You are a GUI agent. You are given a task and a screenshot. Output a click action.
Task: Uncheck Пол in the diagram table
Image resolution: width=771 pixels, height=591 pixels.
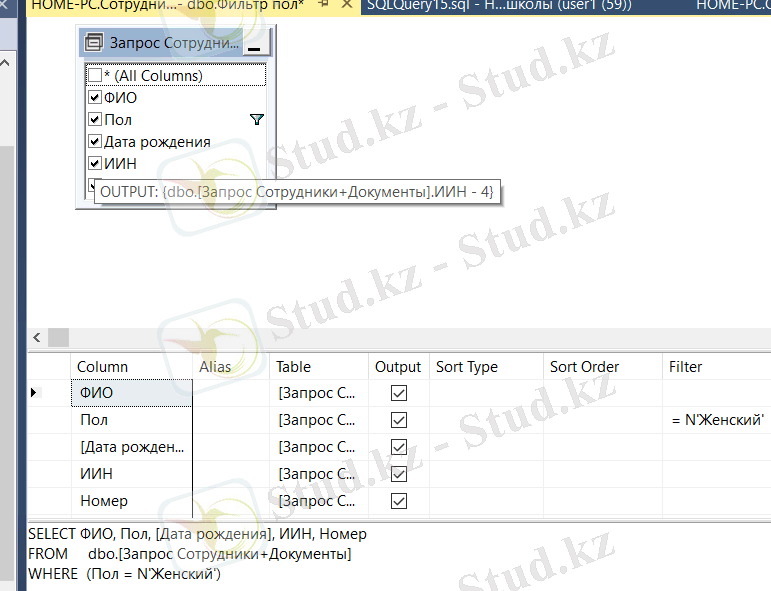tap(94, 119)
